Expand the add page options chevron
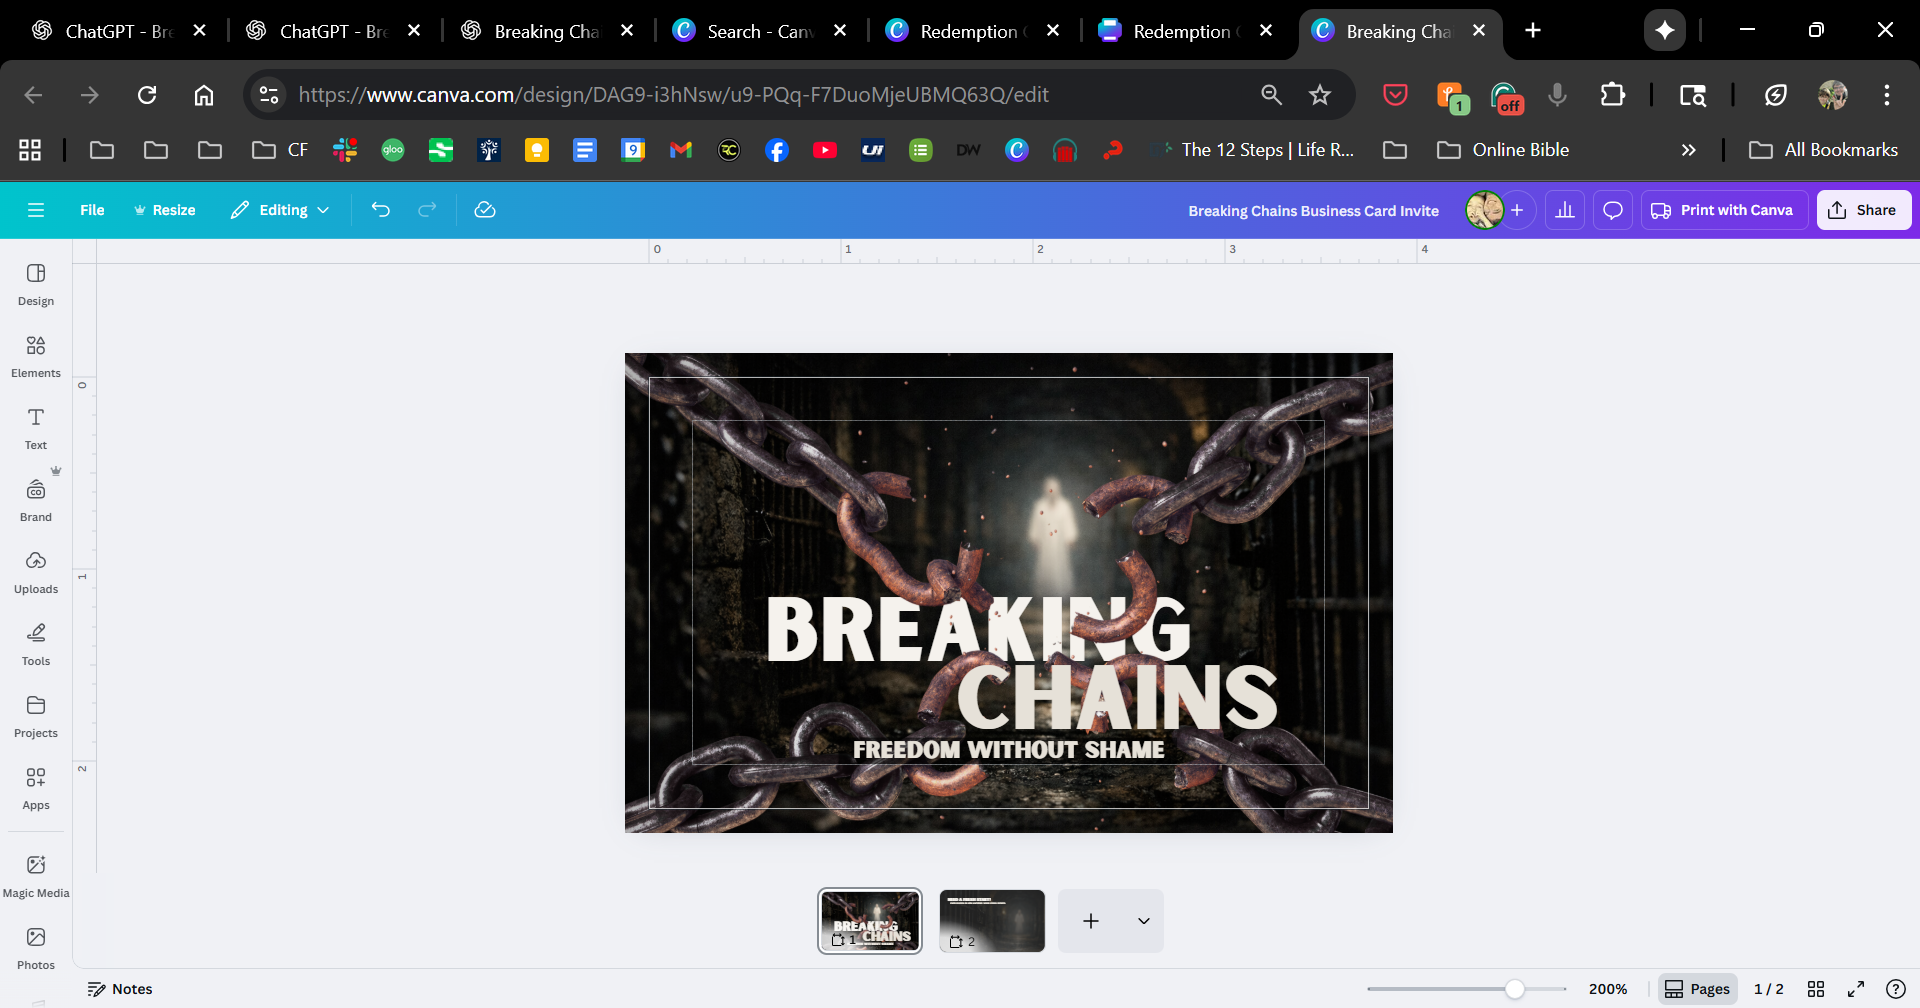 coord(1143,921)
